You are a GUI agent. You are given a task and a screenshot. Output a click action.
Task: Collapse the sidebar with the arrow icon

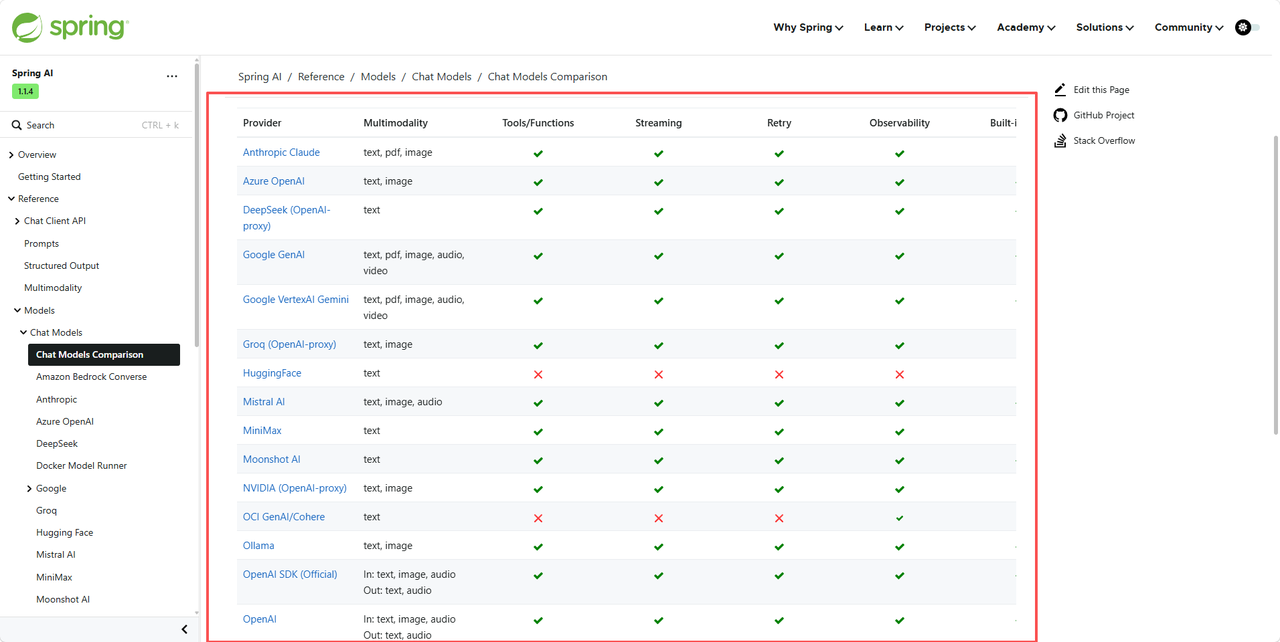(184, 629)
